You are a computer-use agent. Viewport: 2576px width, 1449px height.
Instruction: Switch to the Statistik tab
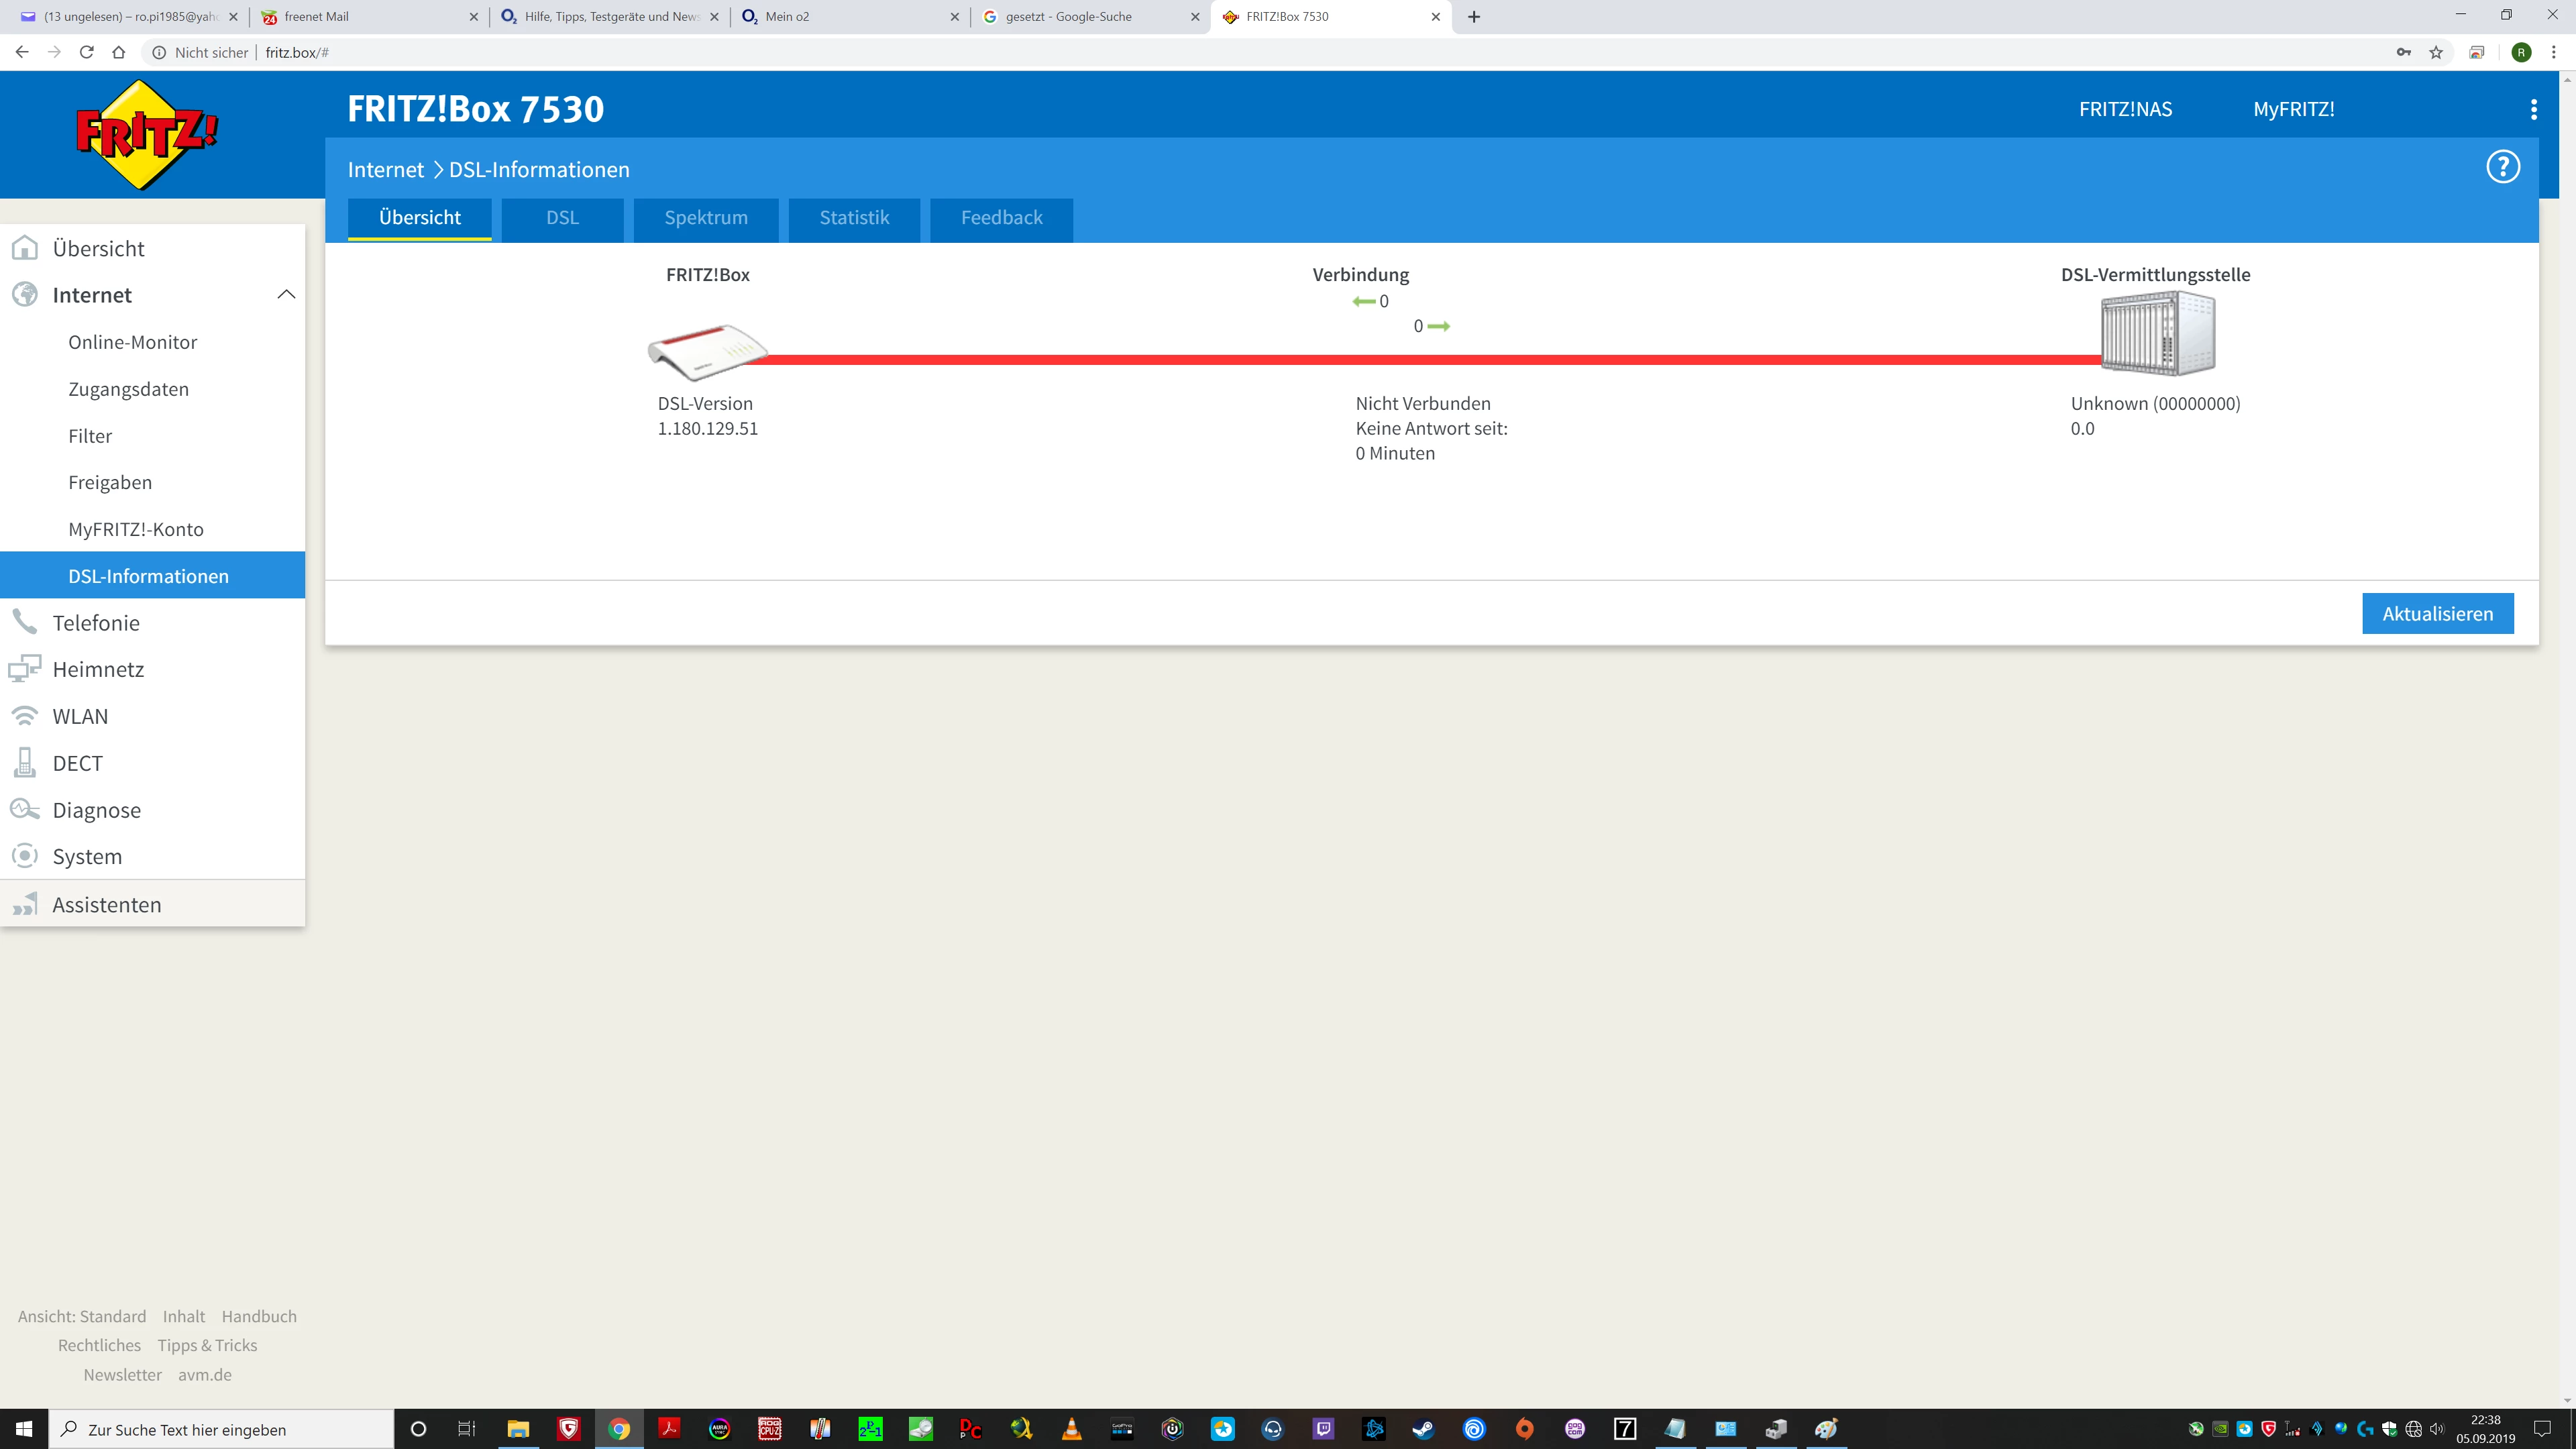854,218
